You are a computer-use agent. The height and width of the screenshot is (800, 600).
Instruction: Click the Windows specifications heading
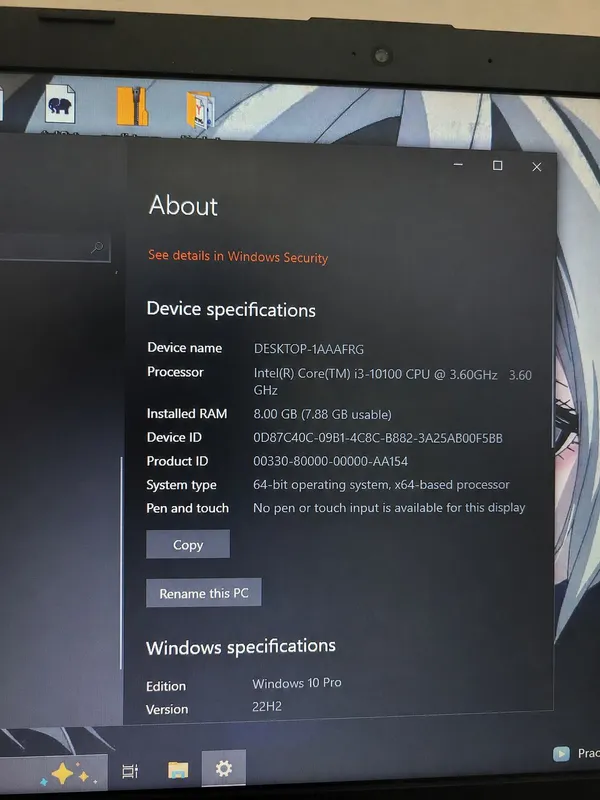pyautogui.click(x=241, y=647)
